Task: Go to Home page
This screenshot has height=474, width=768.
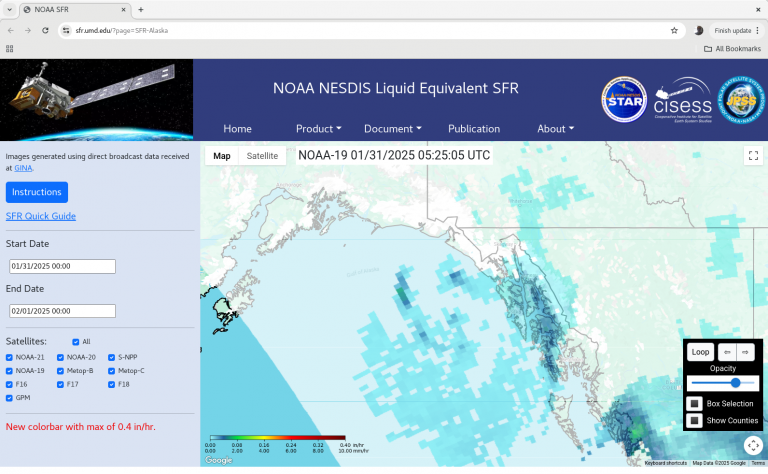Action: (x=238, y=129)
